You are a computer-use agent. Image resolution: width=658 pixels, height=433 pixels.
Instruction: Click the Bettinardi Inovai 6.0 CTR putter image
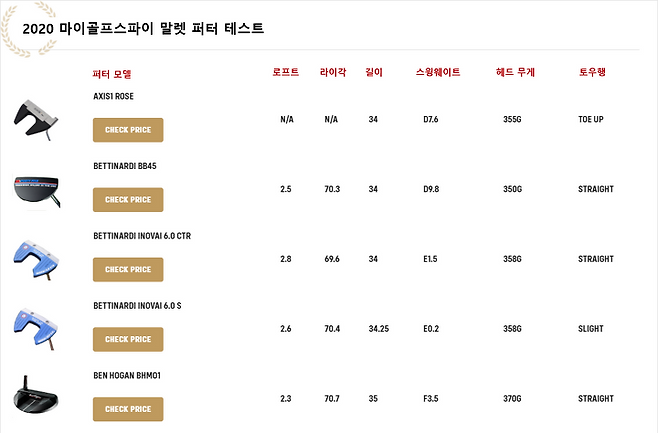tap(37, 258)
